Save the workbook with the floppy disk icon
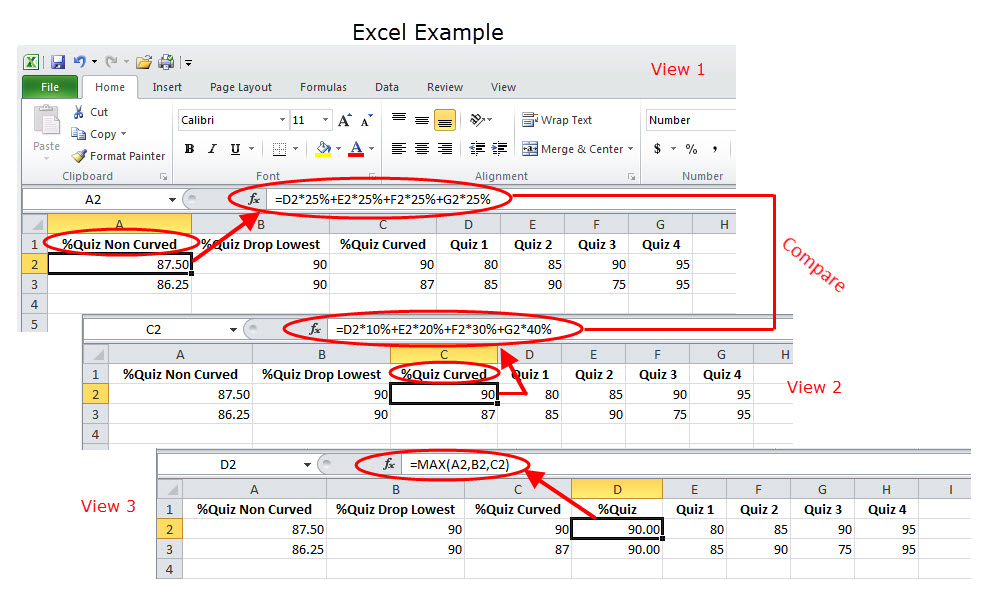Screen dimensions: 1000x600 (57, 62)
